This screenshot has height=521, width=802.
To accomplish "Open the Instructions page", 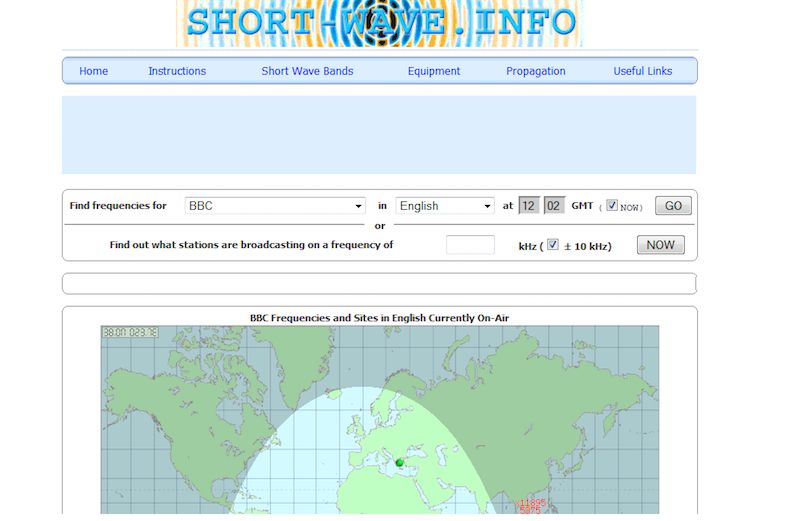I will [177, 71].
